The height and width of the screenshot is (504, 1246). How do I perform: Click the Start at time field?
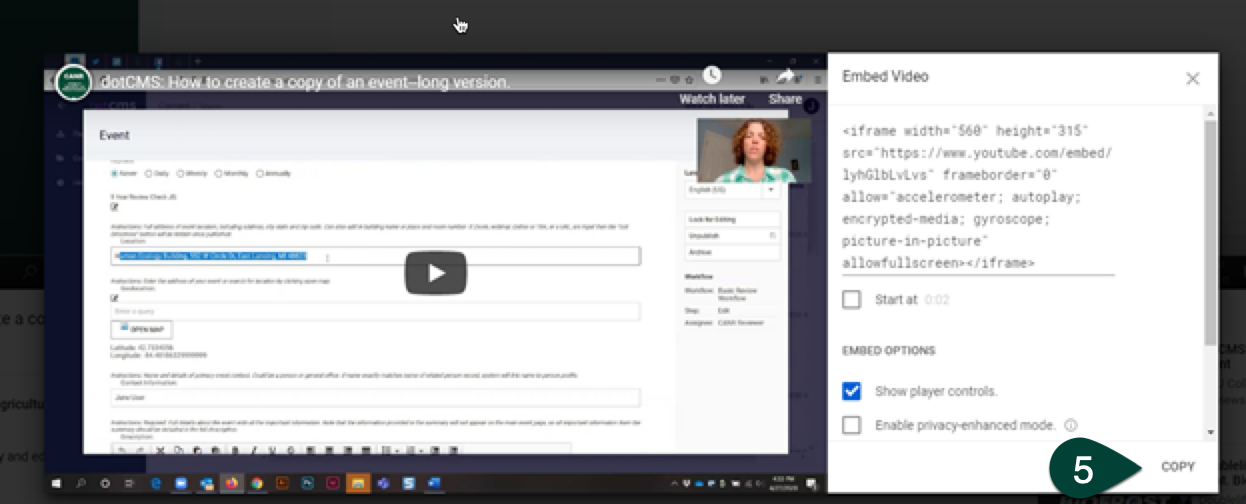pos(936,299)
